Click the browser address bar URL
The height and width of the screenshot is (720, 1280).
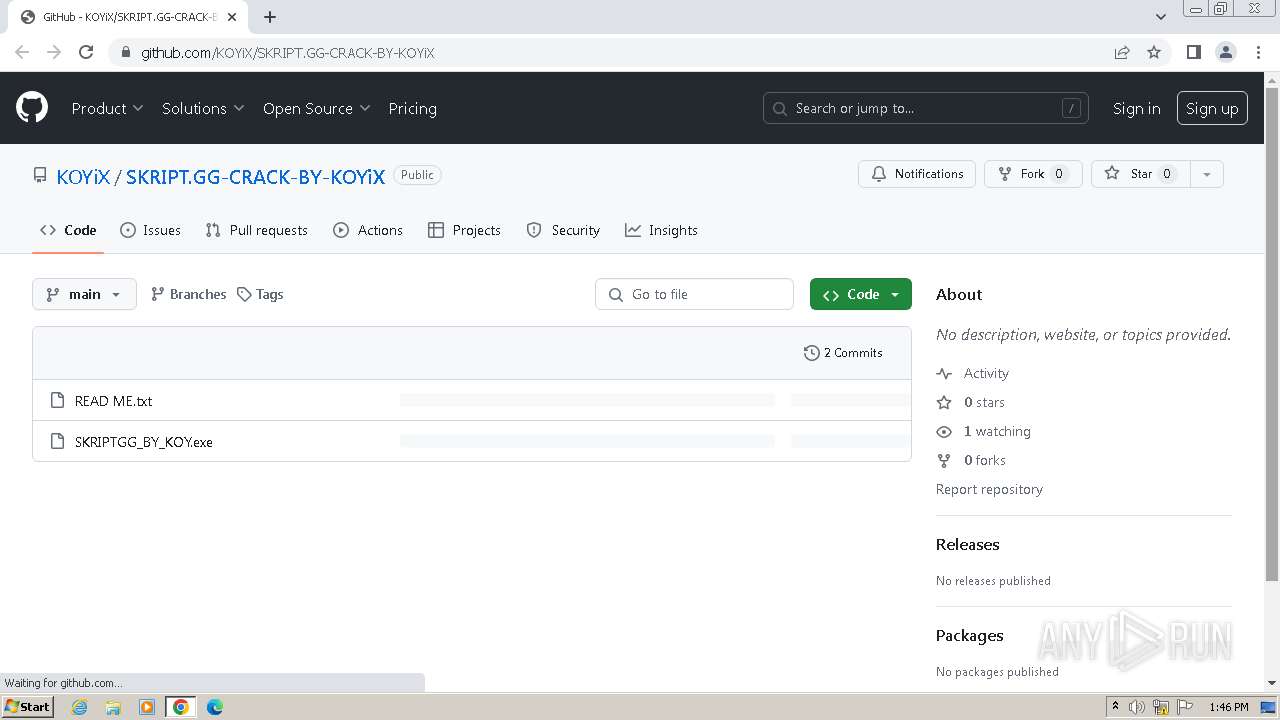tap(288, 52)
